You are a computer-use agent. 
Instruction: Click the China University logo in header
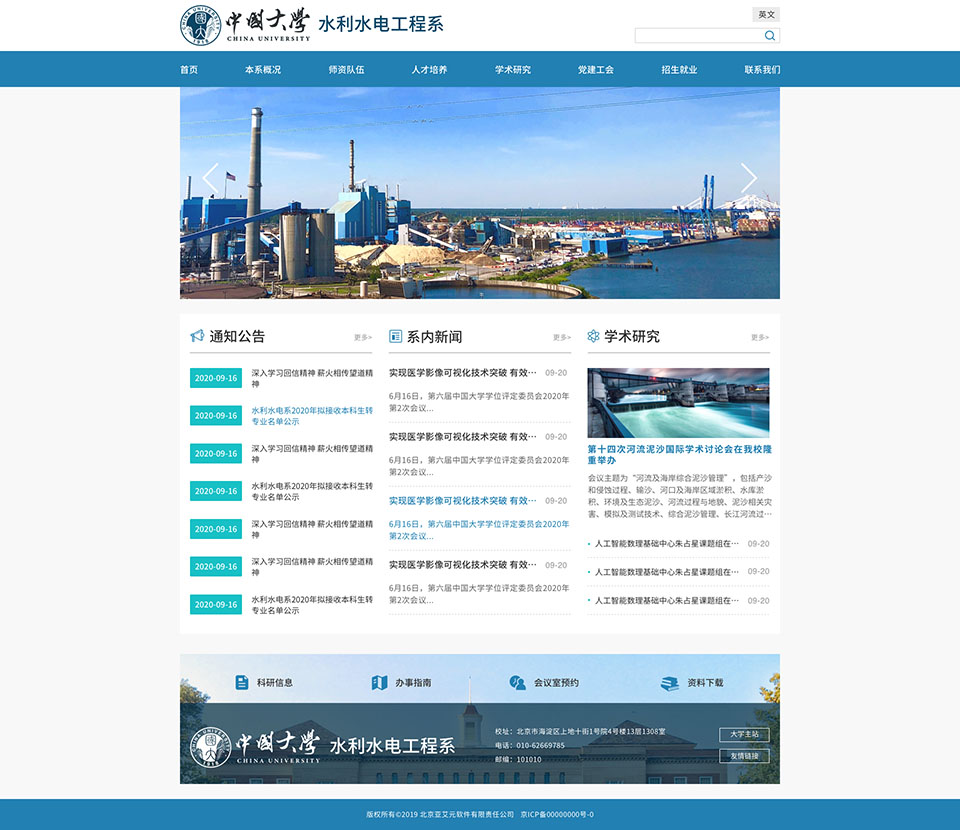(x=246, y=25)
